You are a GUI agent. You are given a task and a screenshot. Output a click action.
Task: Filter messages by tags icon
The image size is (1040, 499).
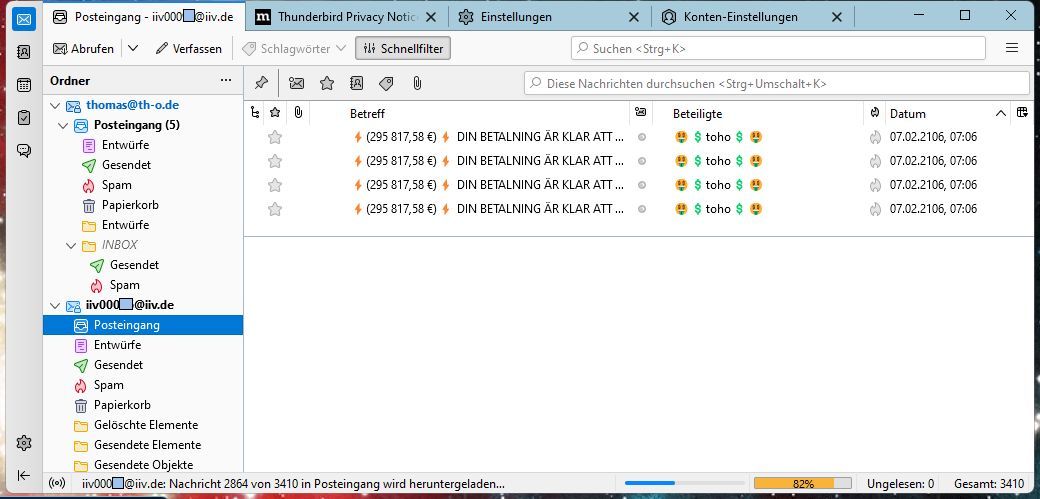[x=386, y=83]
